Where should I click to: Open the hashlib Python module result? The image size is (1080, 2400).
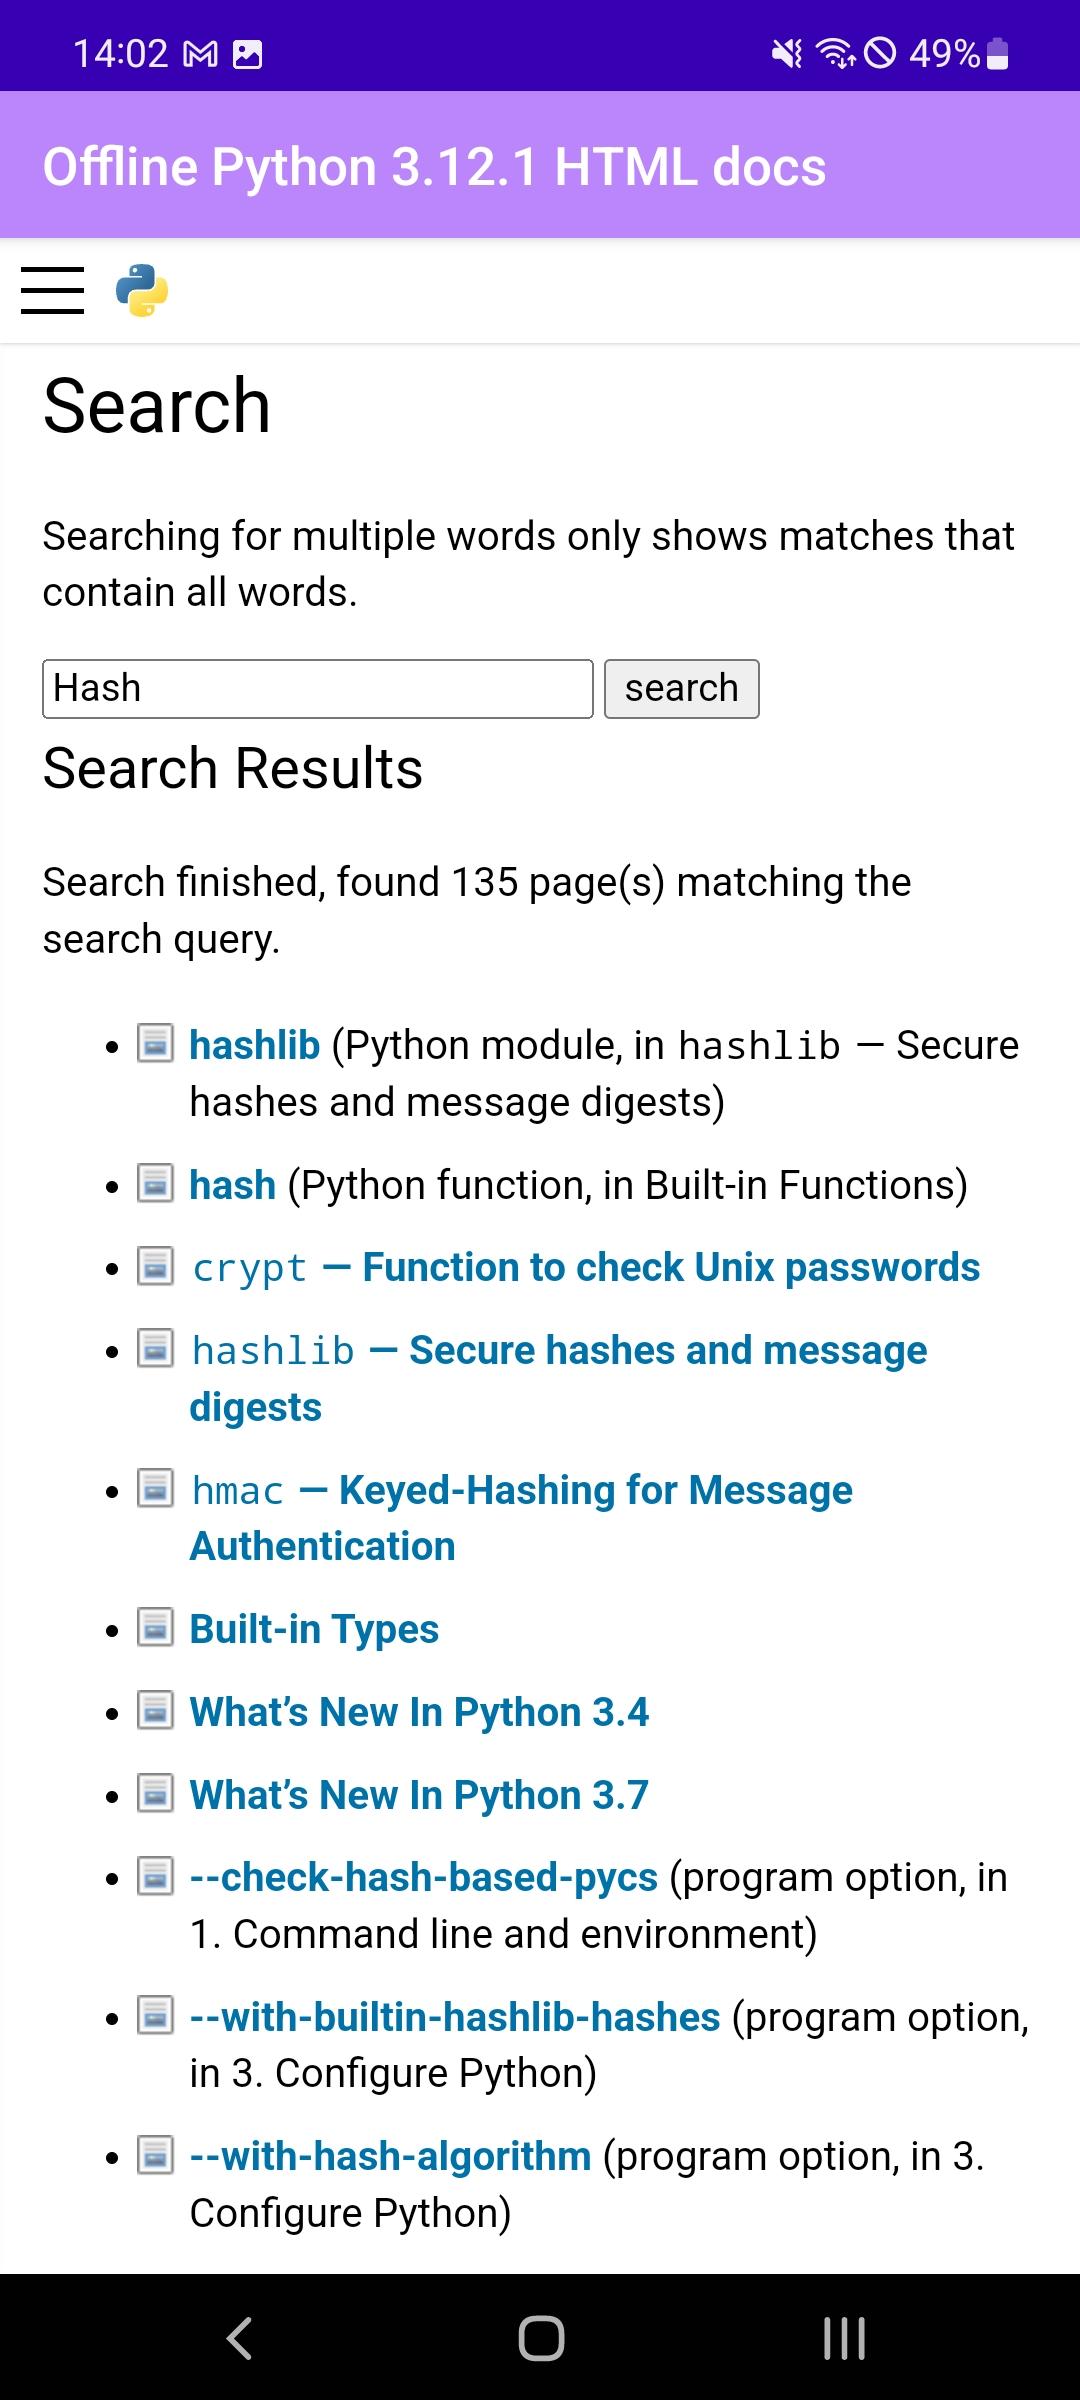point(255,1045)
